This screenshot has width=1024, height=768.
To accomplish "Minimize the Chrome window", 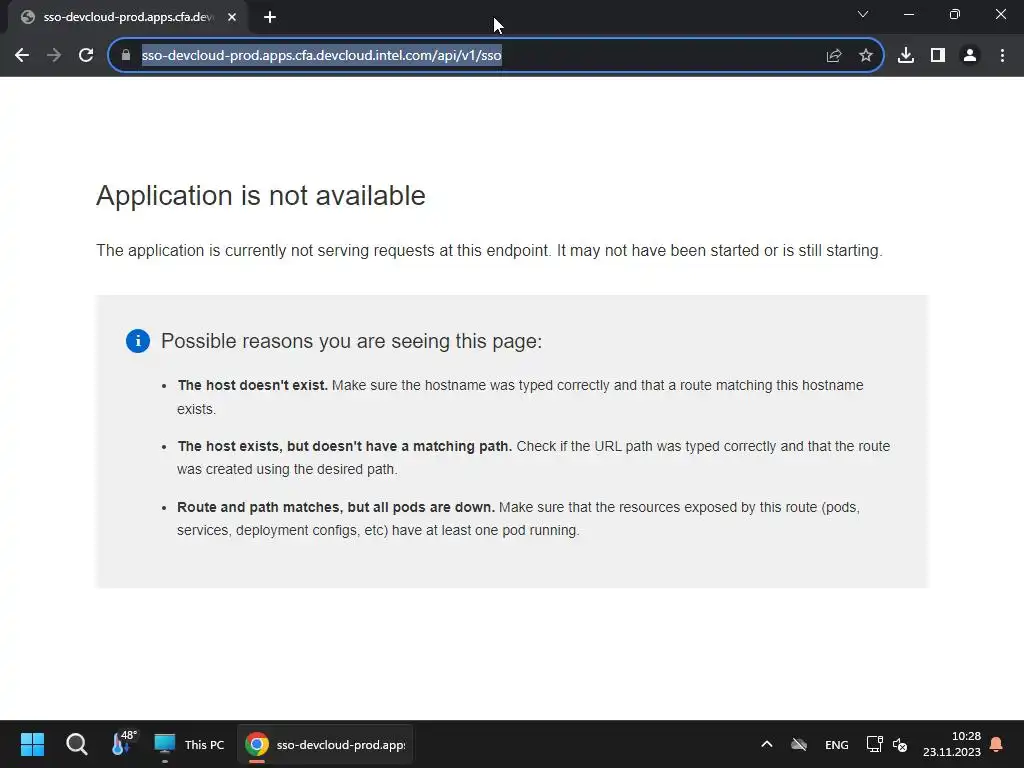I will coord(909,14).
